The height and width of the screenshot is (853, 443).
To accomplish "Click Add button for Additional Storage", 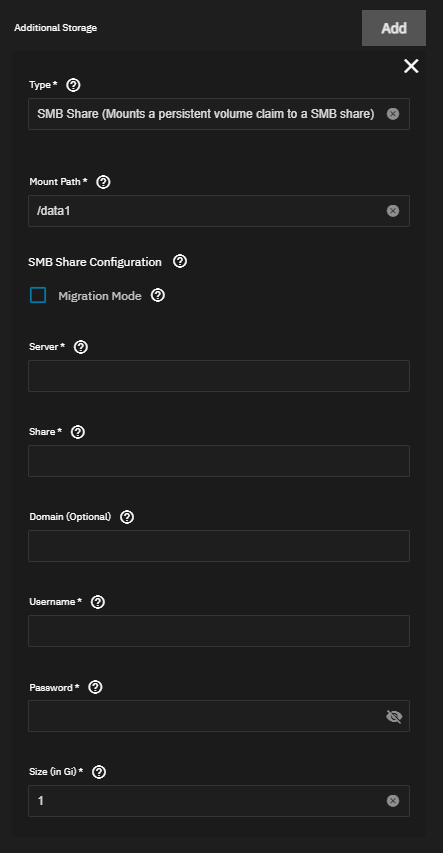I will pyautogui.click(x=394, y=28).
